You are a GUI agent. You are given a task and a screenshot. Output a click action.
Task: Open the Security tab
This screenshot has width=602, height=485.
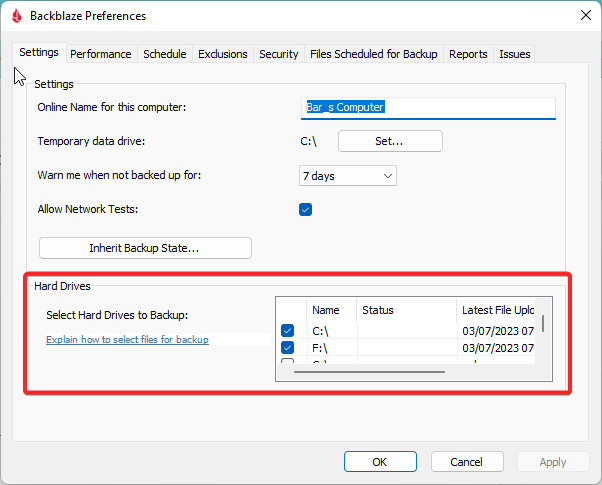[x=279, y=54]
